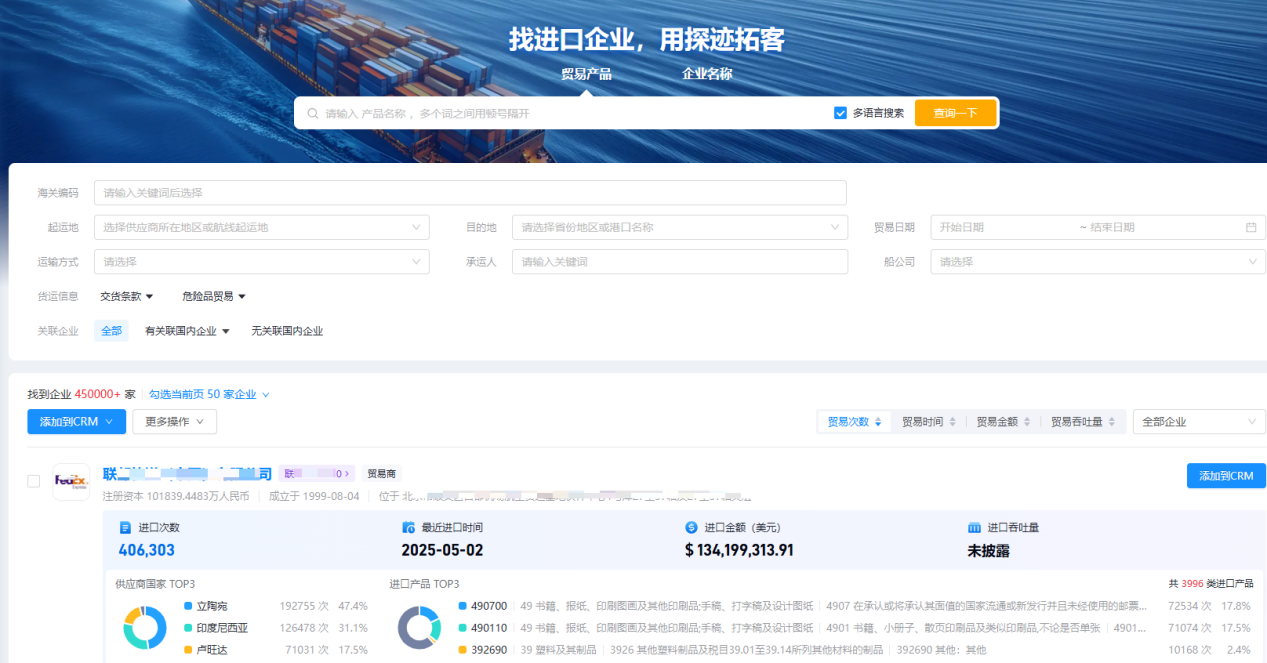The image size is (1267, 663).
Task: Click the 2025-05-02 latest import date
Action: click(x=442, y=550)
